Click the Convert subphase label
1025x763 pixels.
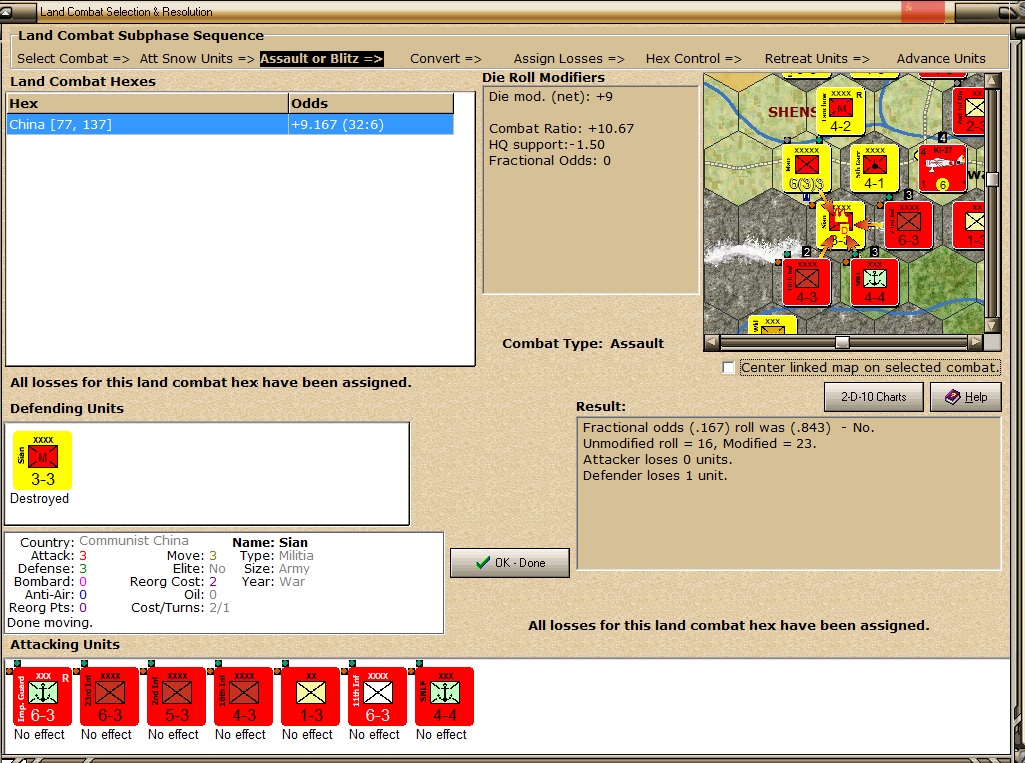point(446,58)
